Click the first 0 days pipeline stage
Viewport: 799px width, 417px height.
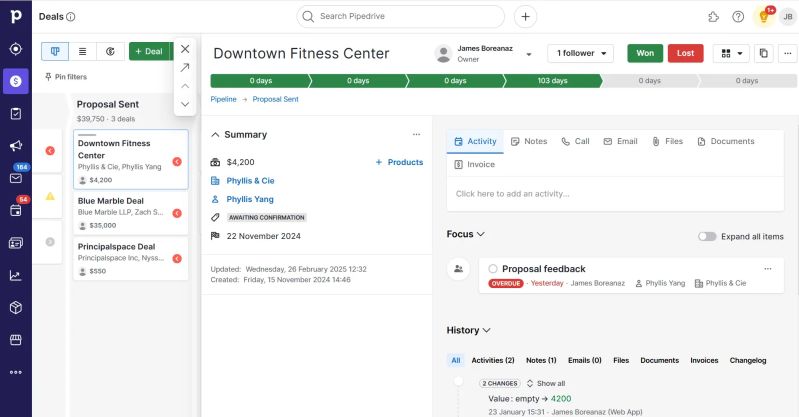(x=260, y=81)
